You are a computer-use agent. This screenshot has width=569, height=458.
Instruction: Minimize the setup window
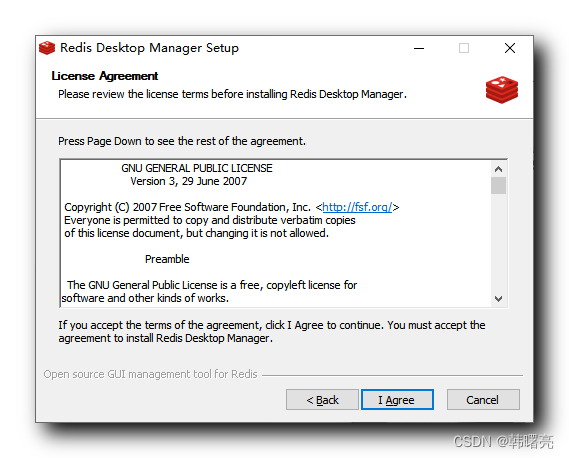click(419, 48)
